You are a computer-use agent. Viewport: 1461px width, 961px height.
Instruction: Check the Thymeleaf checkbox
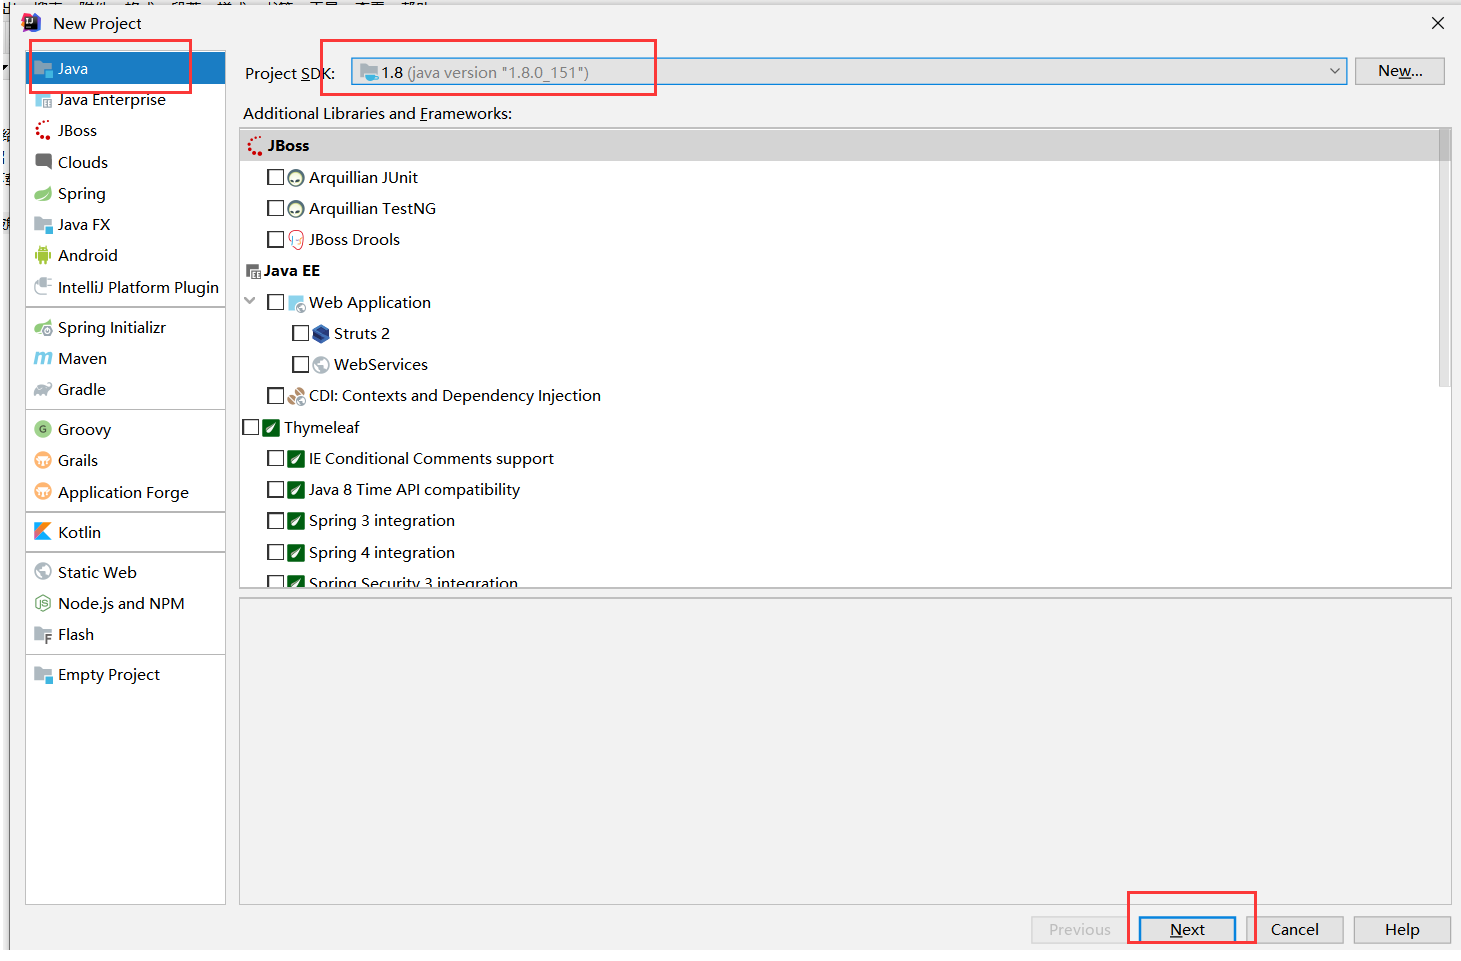[251, 427]
